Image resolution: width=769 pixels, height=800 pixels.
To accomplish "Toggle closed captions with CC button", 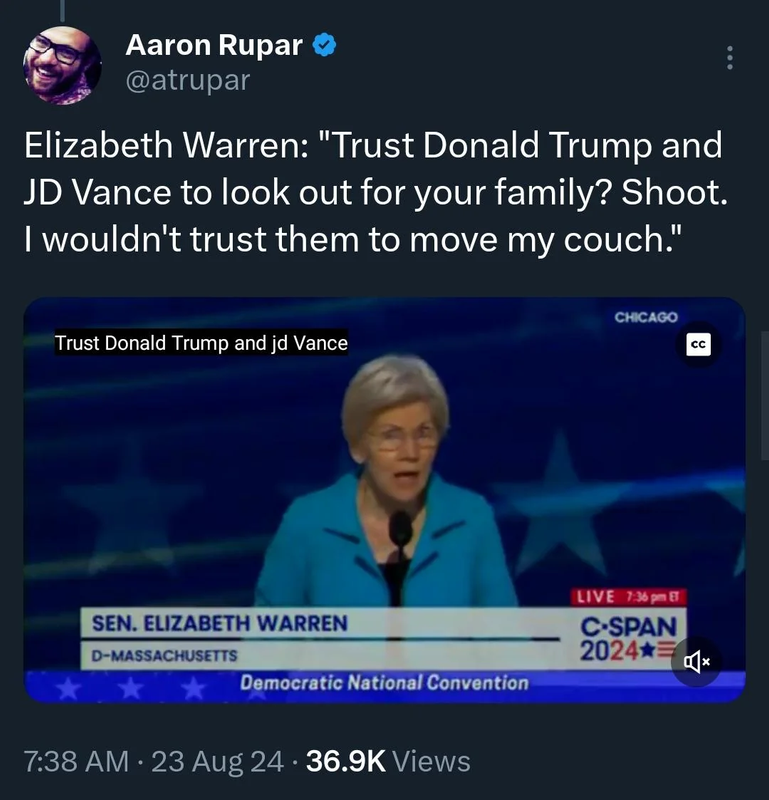I will tap(698, 344).
